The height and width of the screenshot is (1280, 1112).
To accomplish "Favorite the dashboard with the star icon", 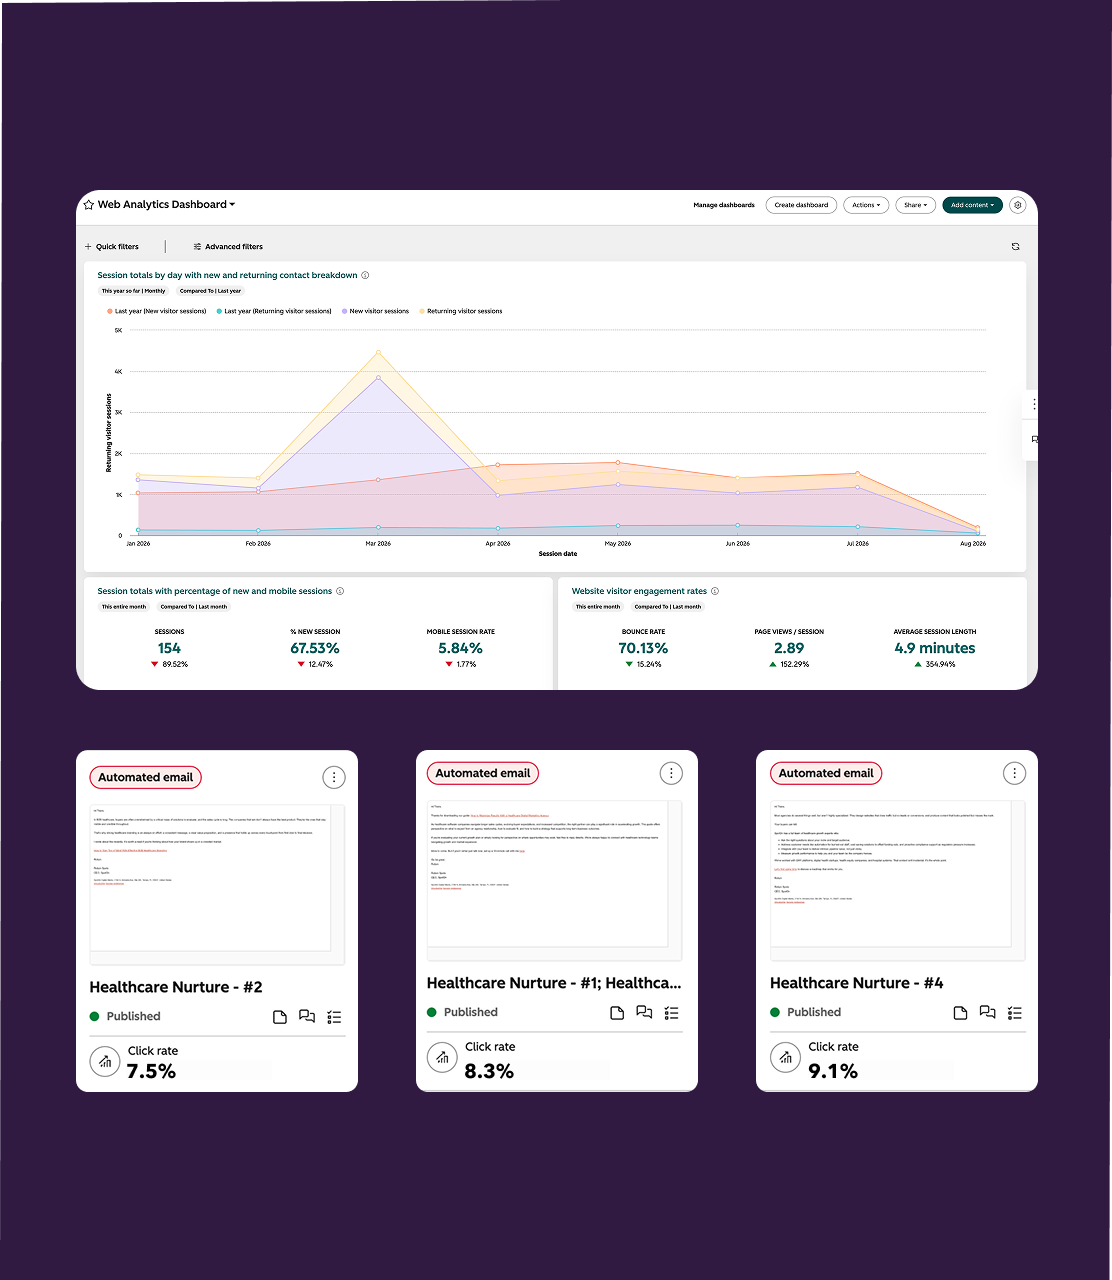I will coord(88,205).
